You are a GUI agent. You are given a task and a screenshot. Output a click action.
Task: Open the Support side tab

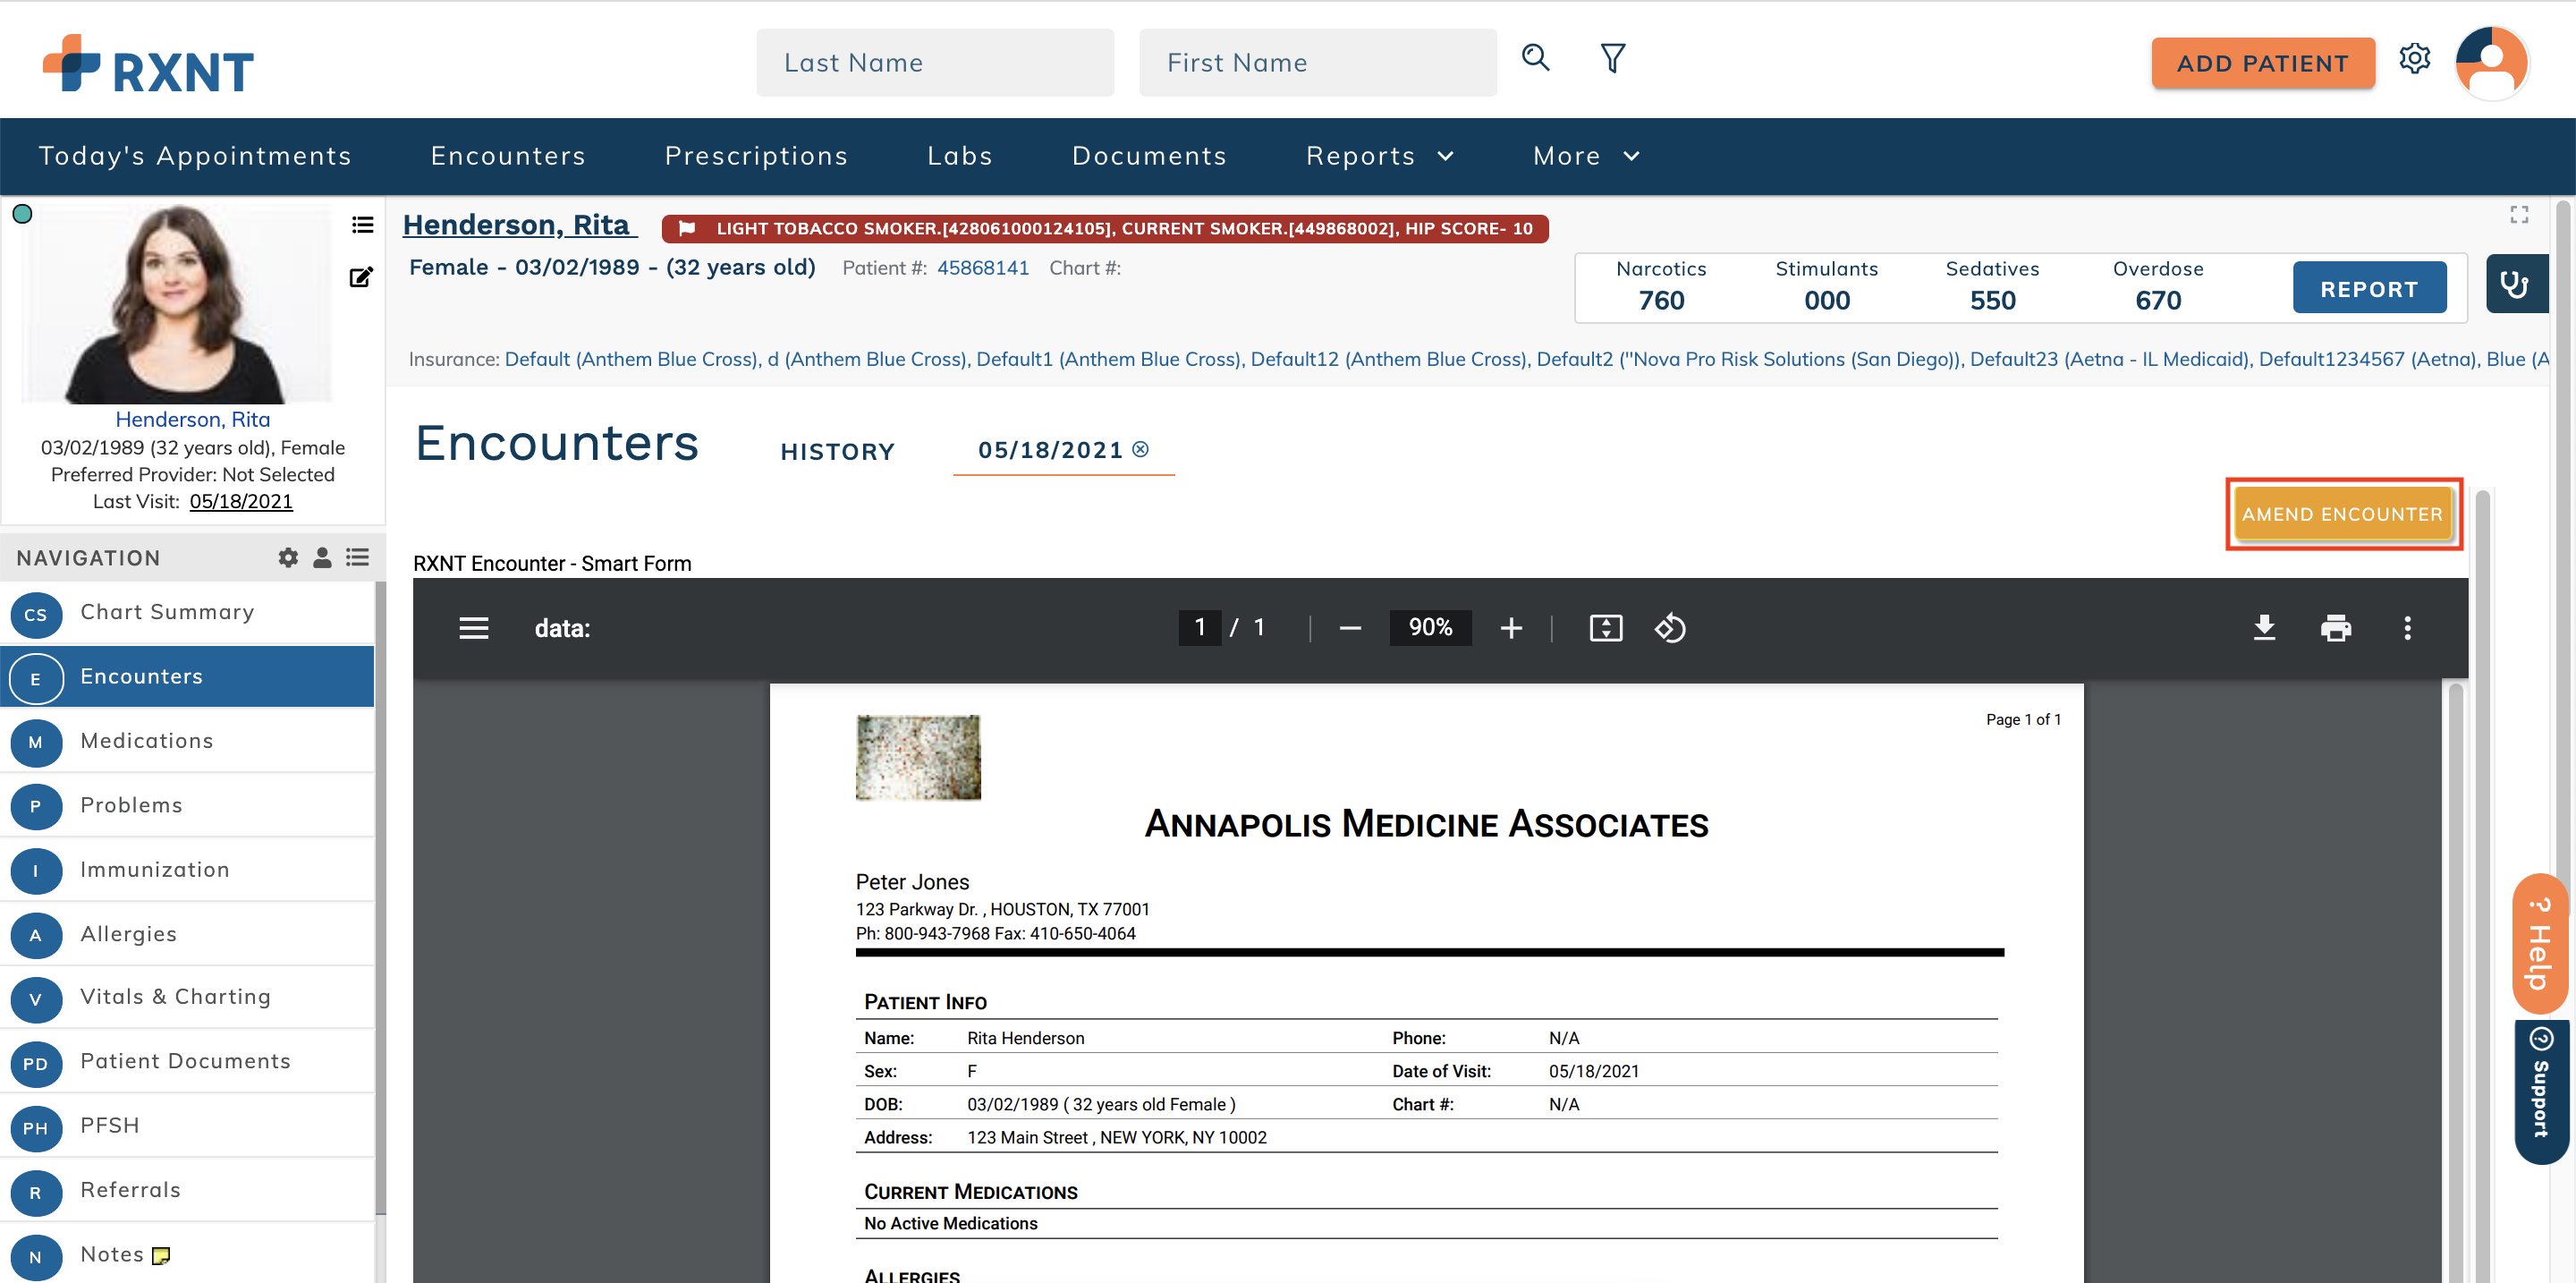point(2540,1091)
